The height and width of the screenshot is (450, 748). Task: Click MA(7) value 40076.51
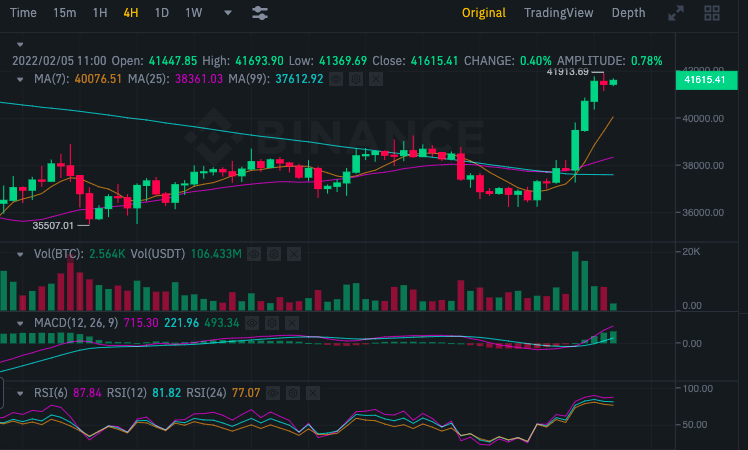pyautogui.click(x=98, y=79)
